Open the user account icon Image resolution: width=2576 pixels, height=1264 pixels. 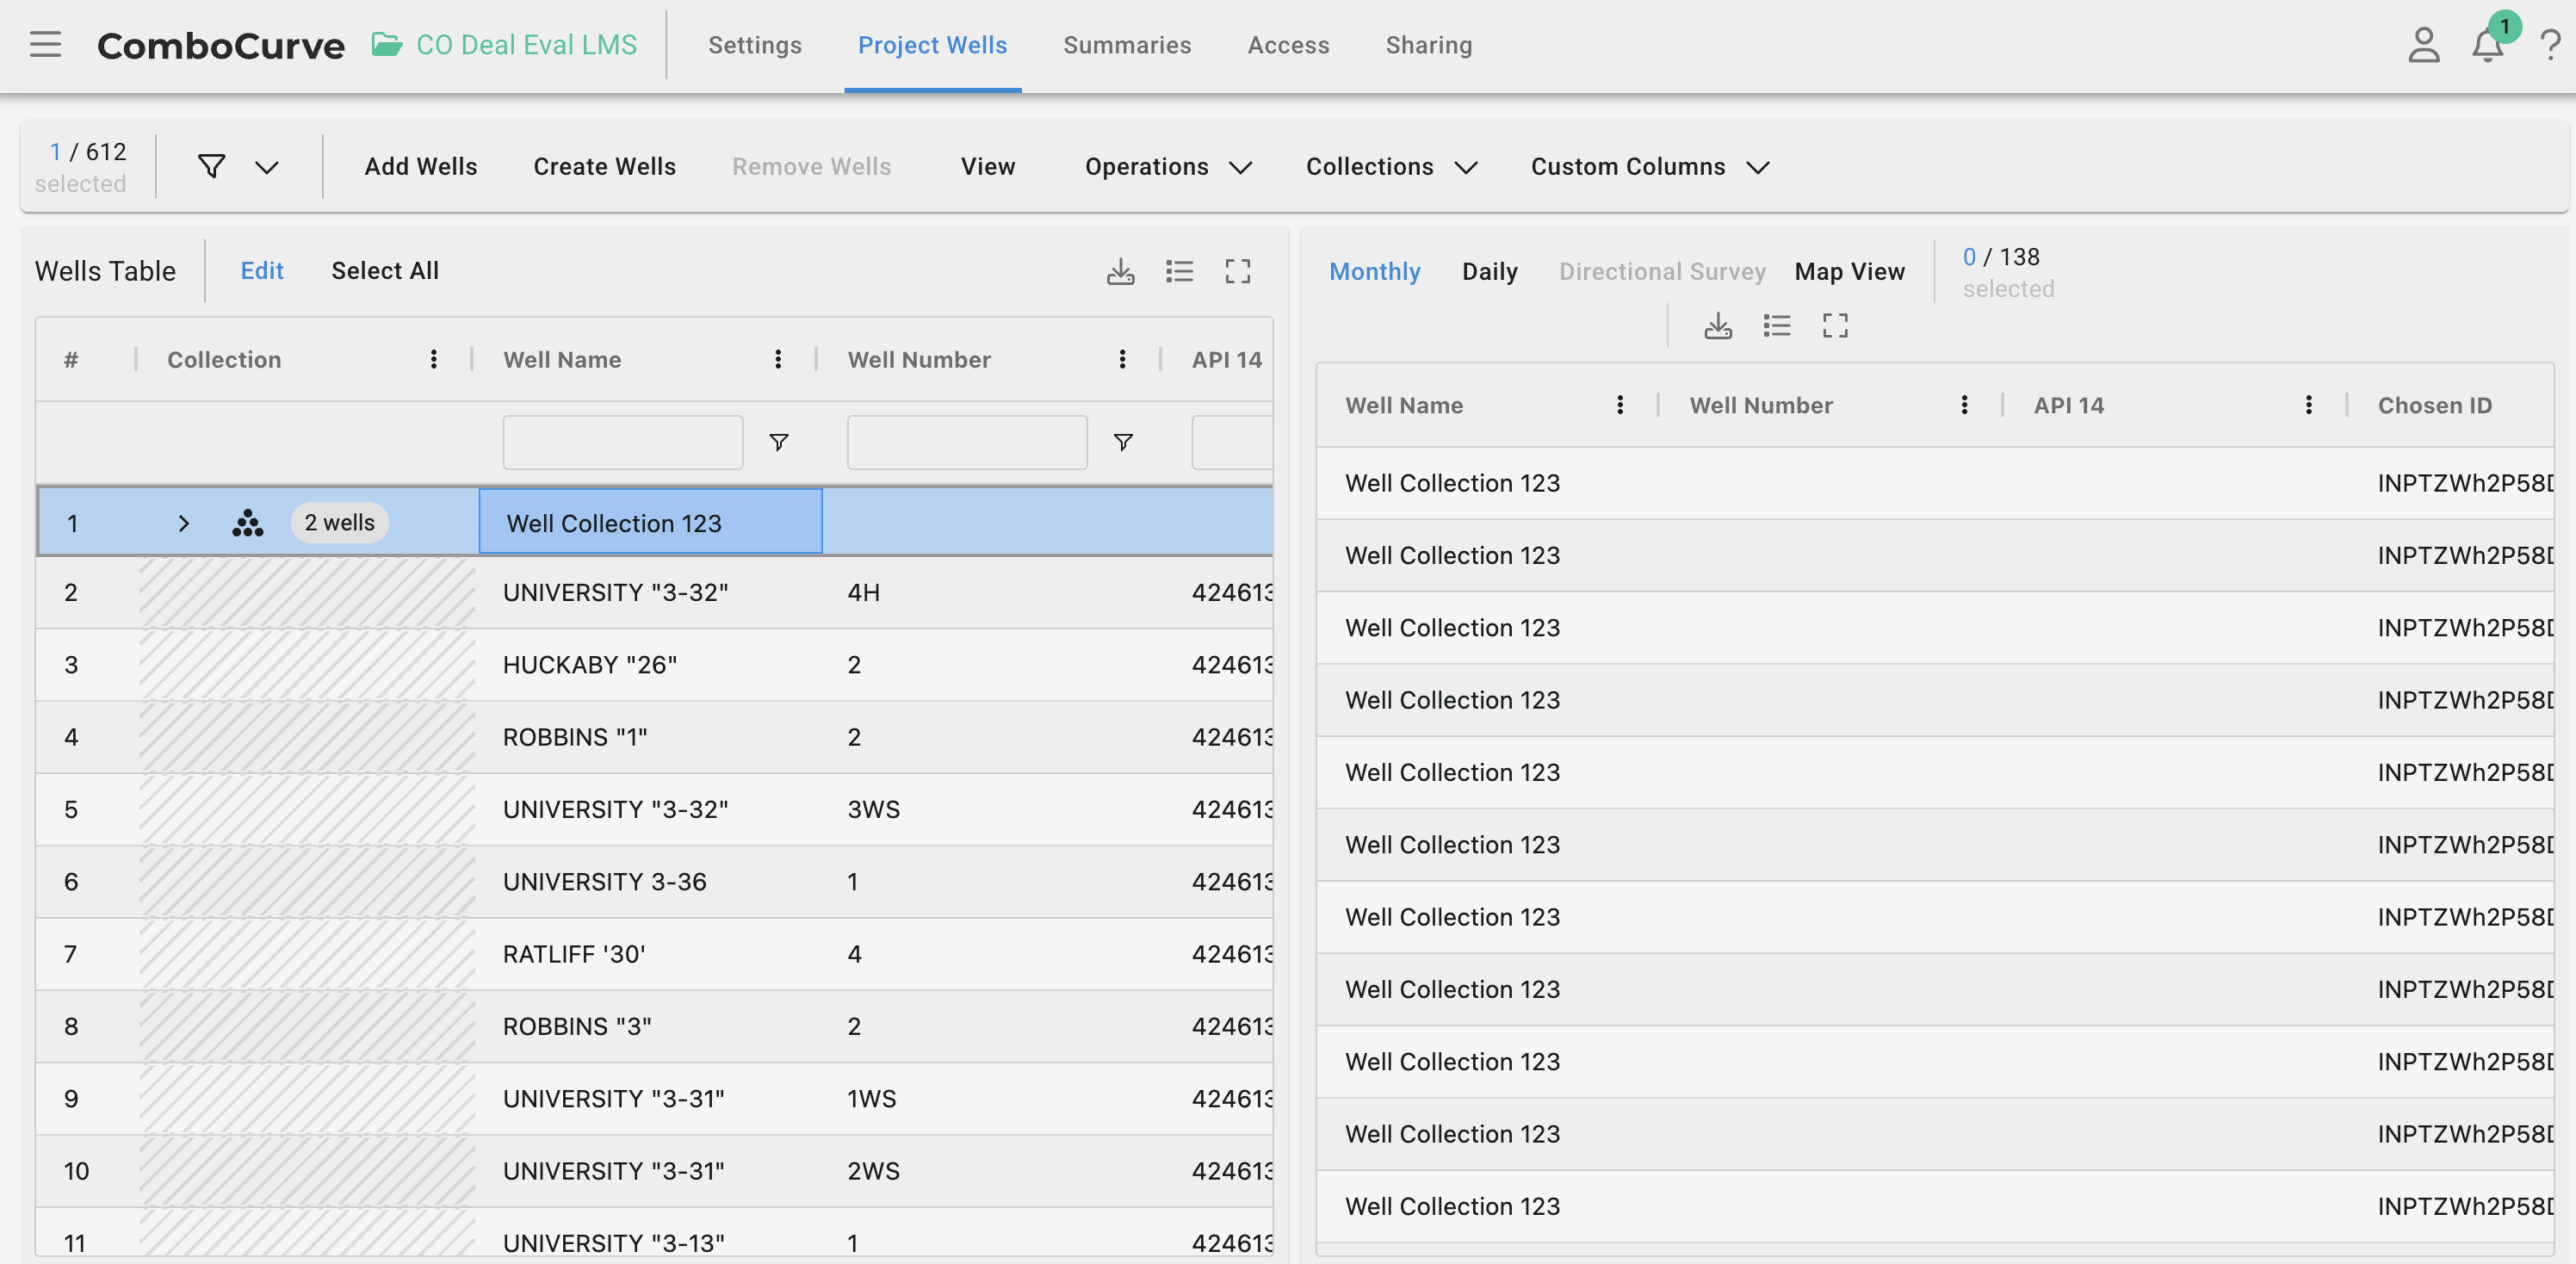coord(2423,46)
